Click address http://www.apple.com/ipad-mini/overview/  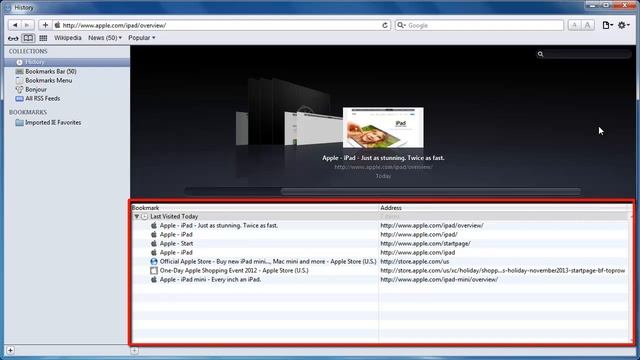pos(439,279)
